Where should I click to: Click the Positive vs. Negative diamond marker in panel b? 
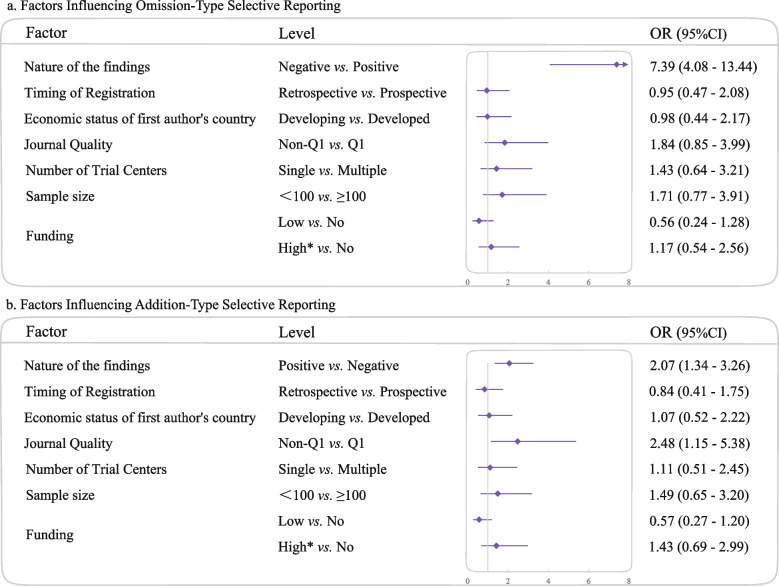click(509, 363)
